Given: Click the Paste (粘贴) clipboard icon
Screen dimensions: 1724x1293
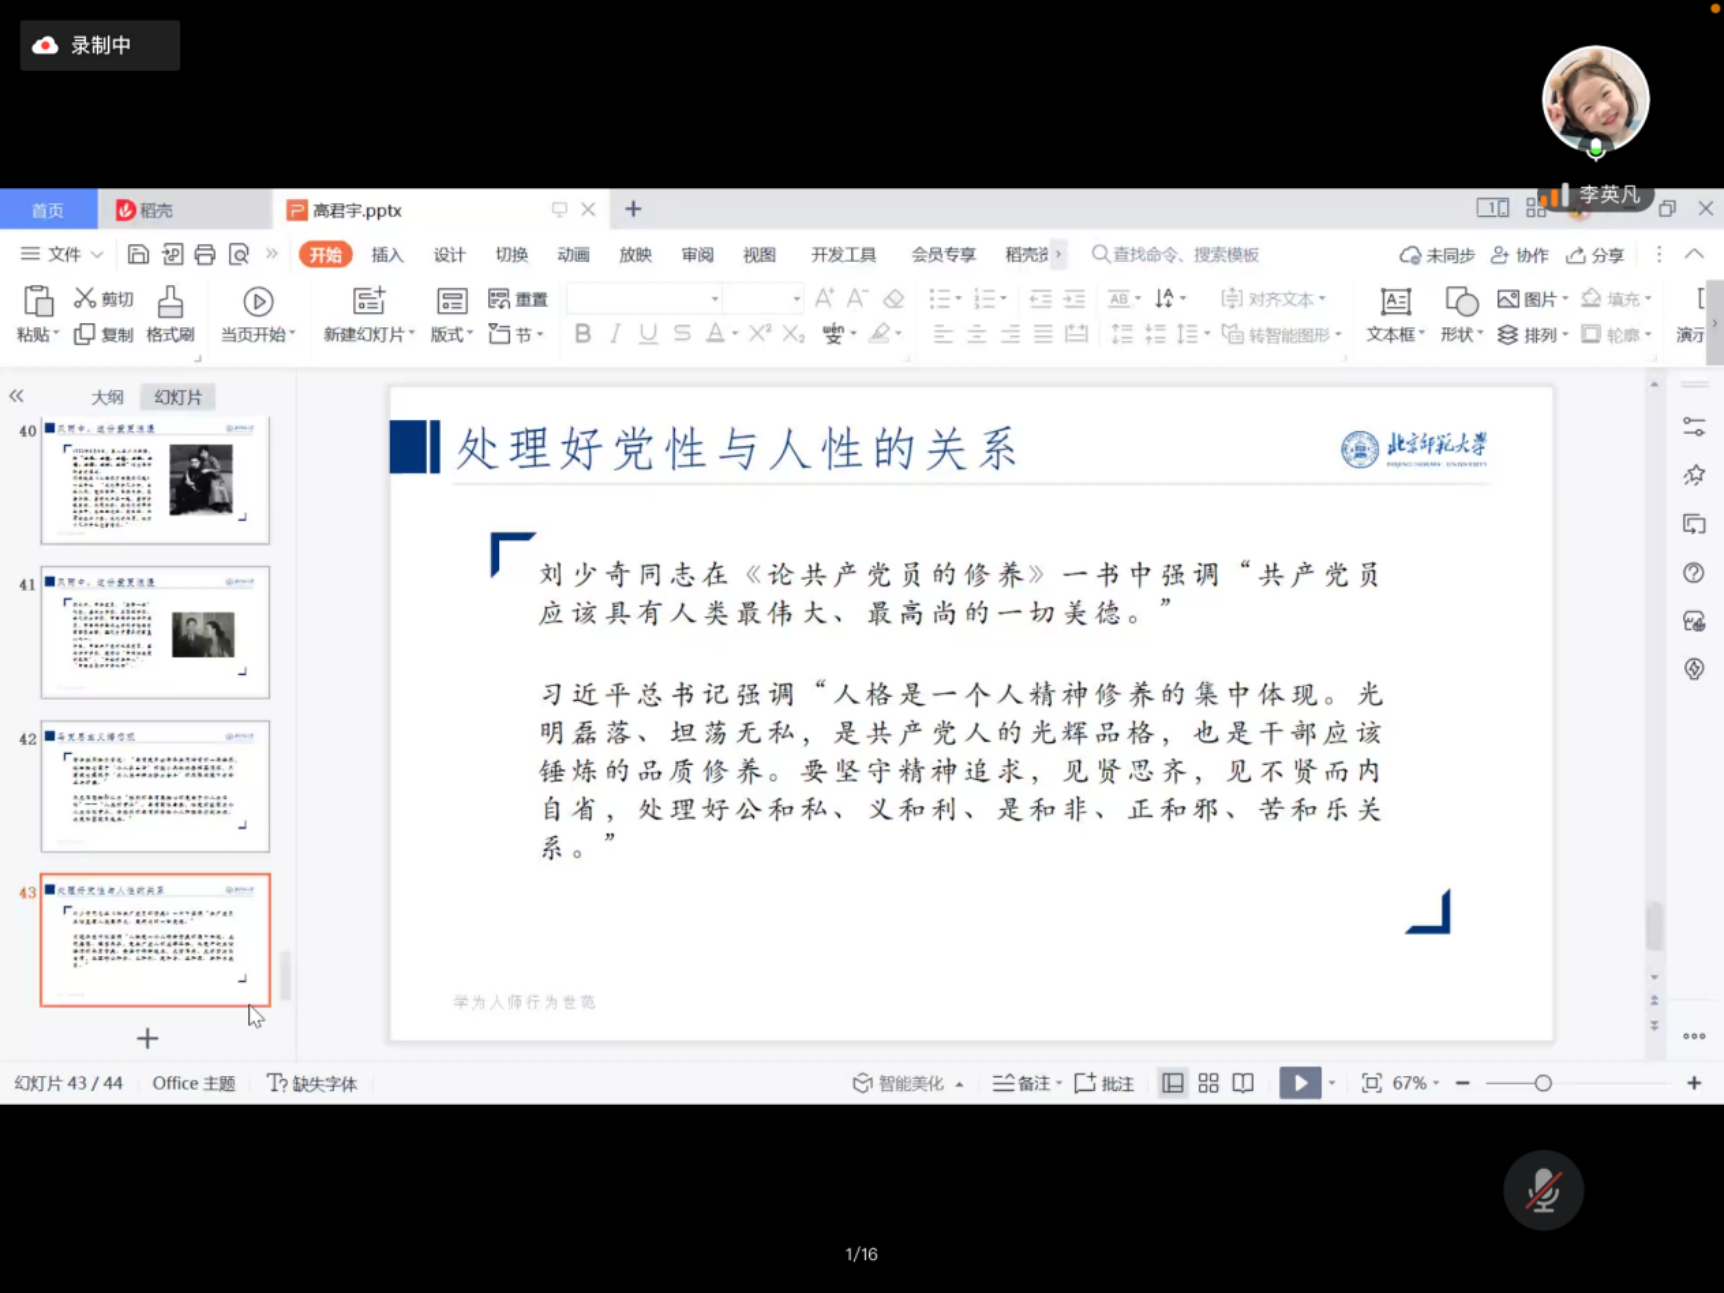Looking at the screenshot, I should [x=38, y=301].
